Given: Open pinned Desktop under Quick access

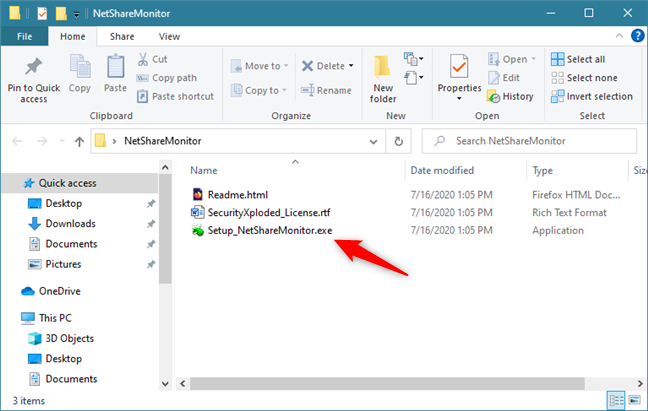Looking at the screenshot, I should coord(64,203).
